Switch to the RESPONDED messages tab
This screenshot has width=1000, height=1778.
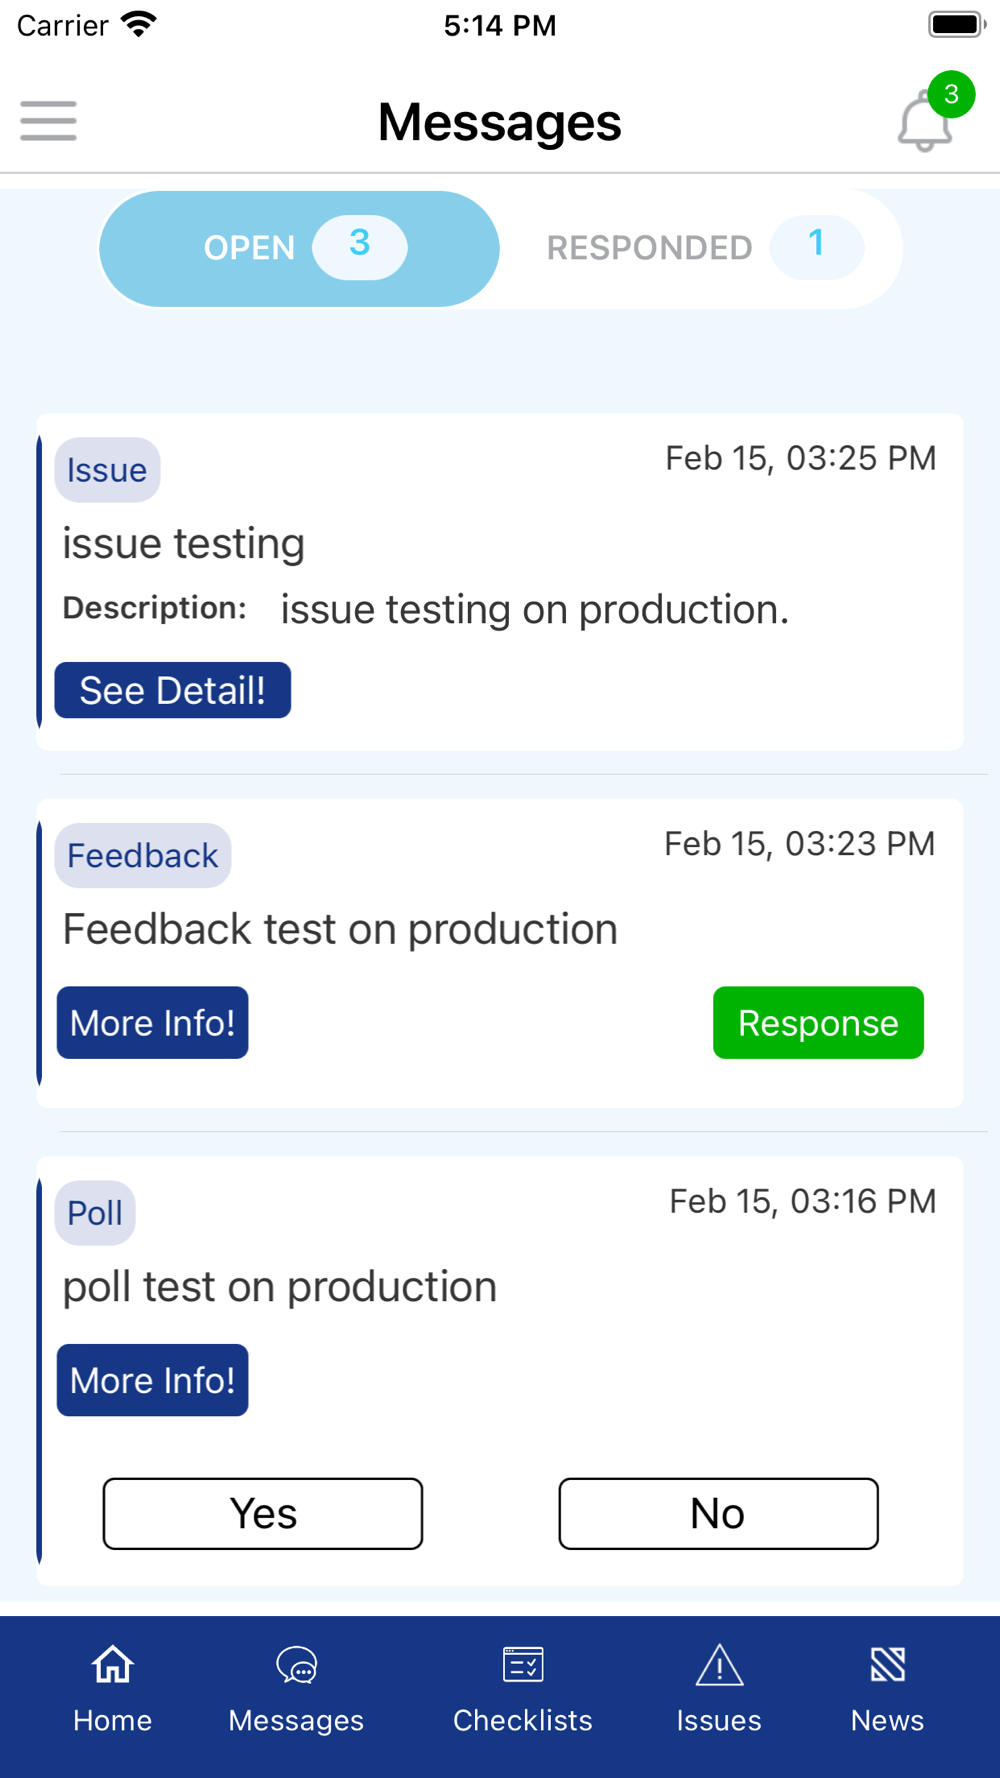tap(700, 248)
